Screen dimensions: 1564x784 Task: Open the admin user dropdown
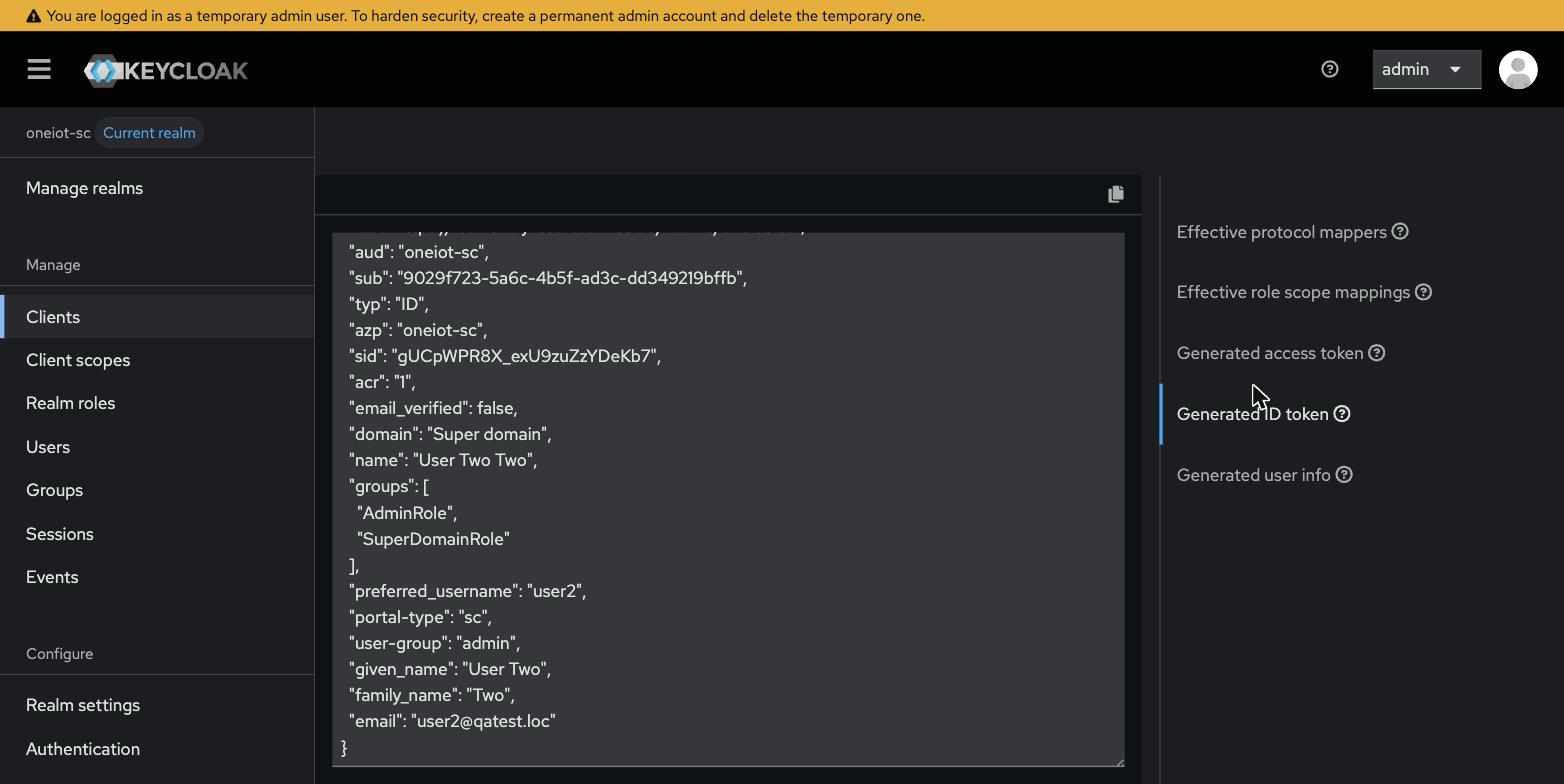pos(1426,69)
